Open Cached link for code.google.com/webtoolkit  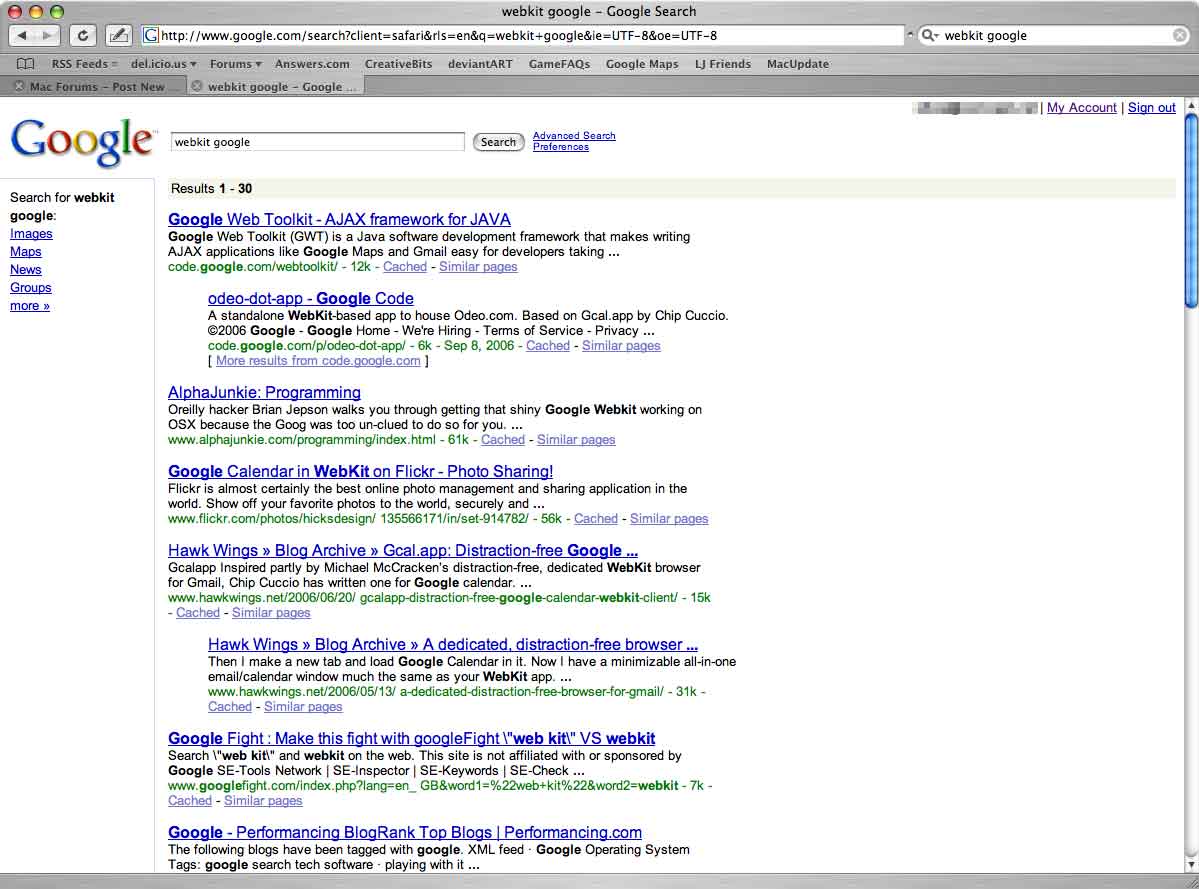click(405, 267)
